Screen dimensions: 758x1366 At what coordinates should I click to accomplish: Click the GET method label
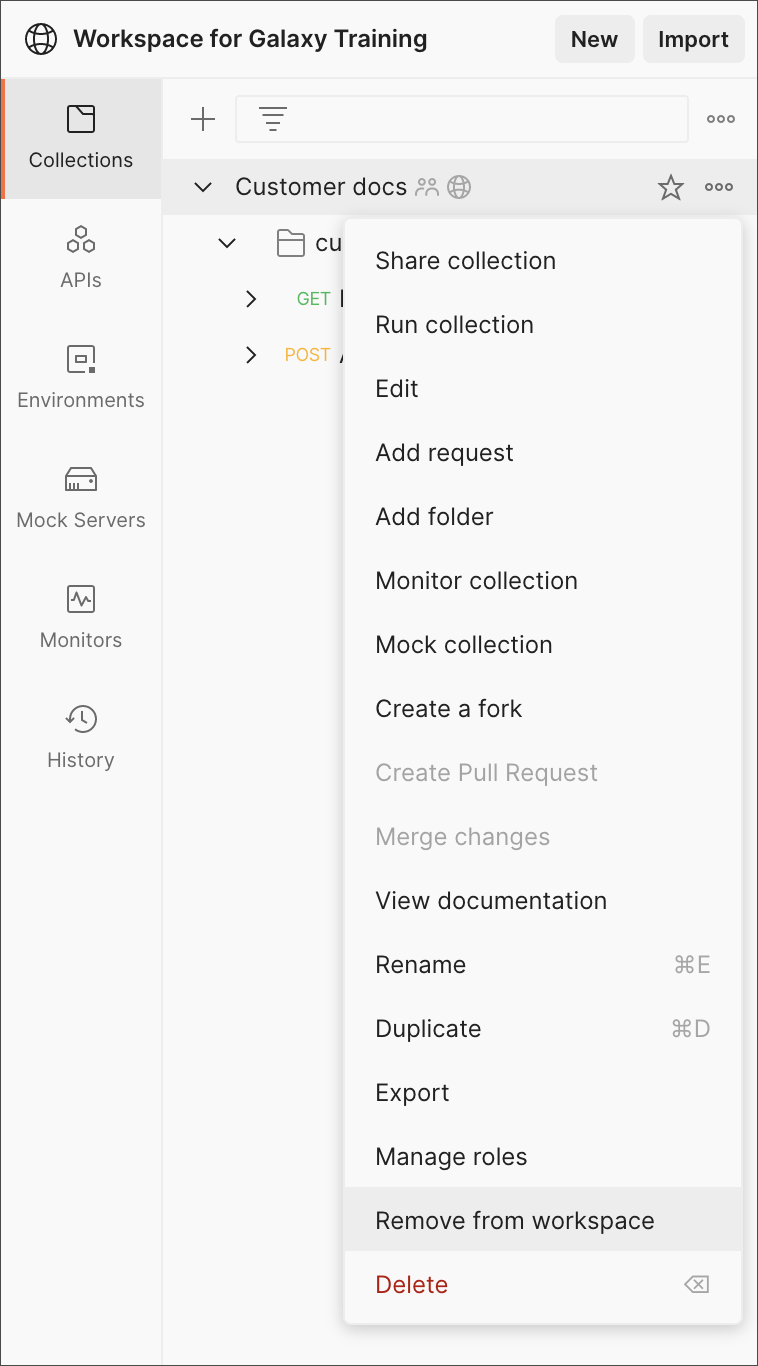(314, 299)
